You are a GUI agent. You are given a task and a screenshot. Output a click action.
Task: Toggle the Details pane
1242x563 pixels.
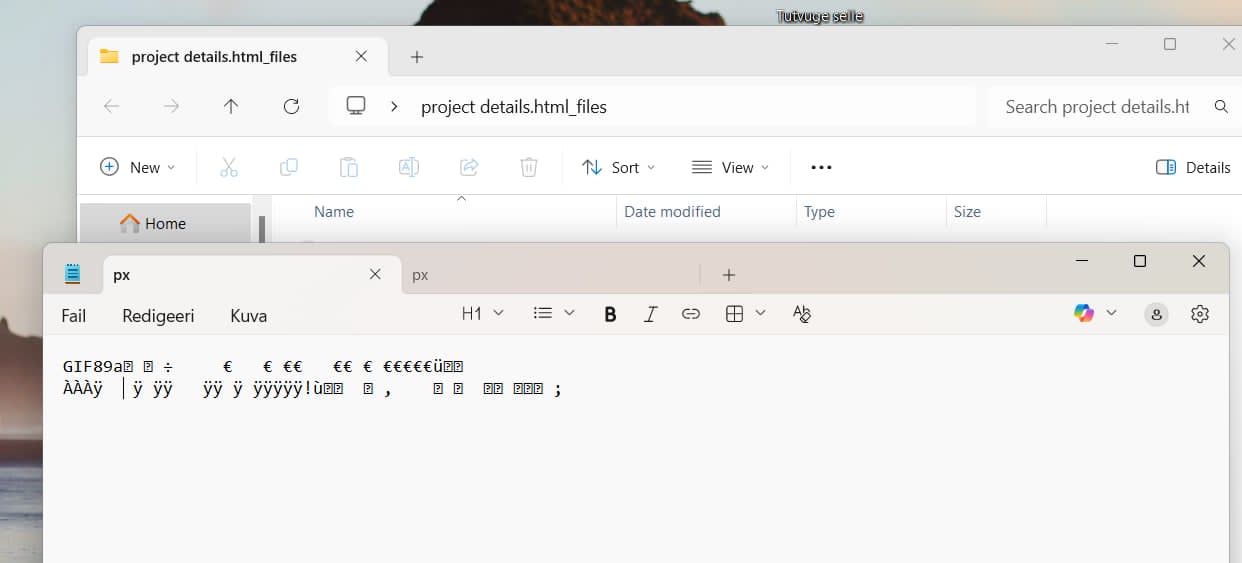point(1193,168)
